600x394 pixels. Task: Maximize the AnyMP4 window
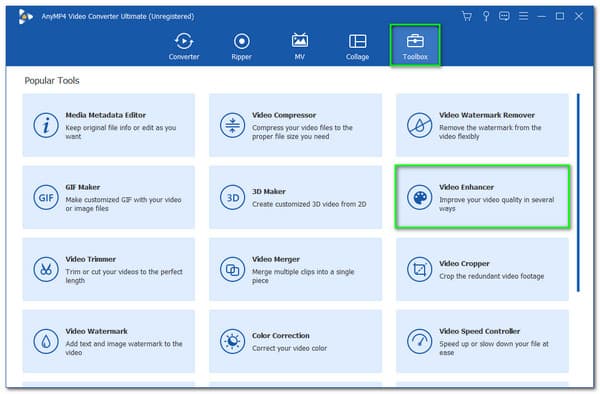point(560,16)
